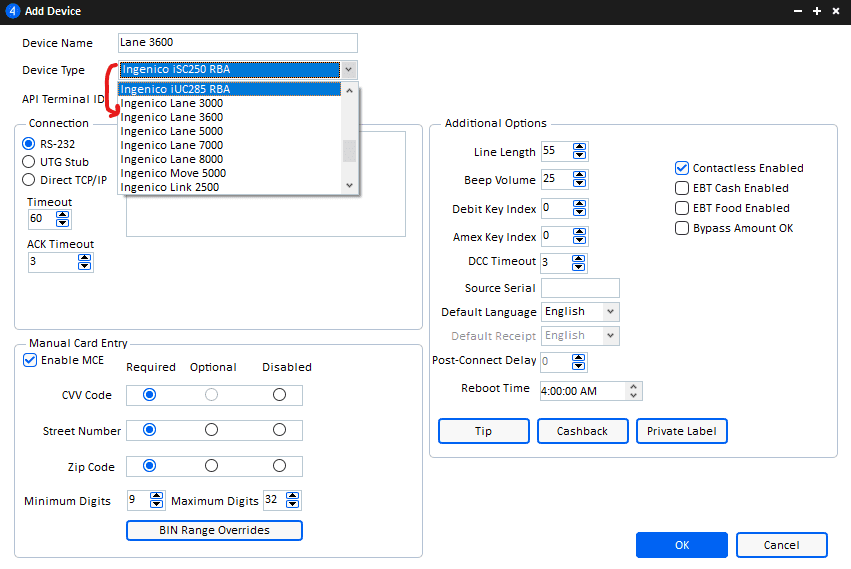
Task: Decrease the Maximum Digits value
Action: tap(292, 504)
